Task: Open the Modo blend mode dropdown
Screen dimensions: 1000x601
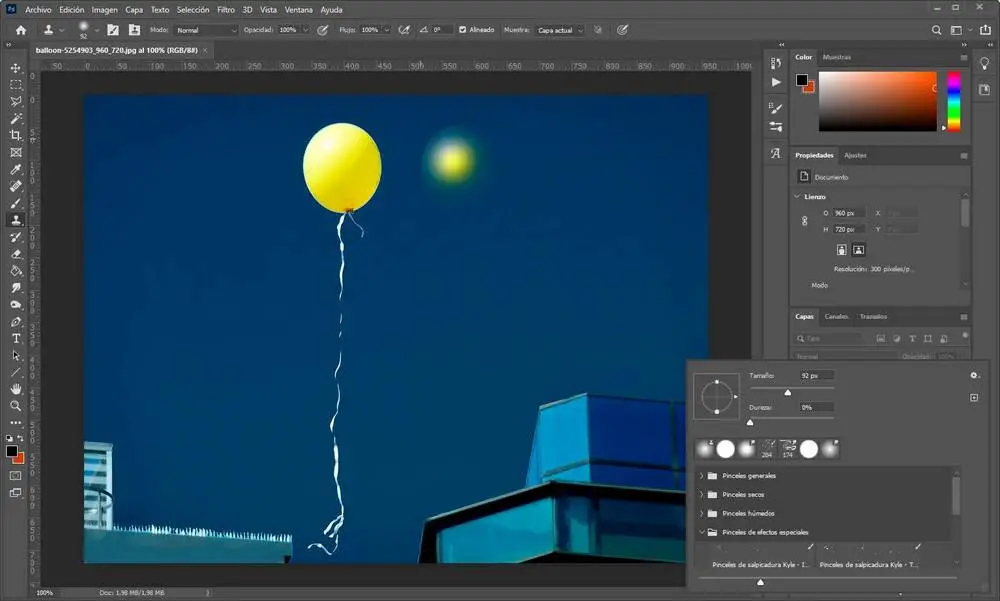Action: coord(206,30)
